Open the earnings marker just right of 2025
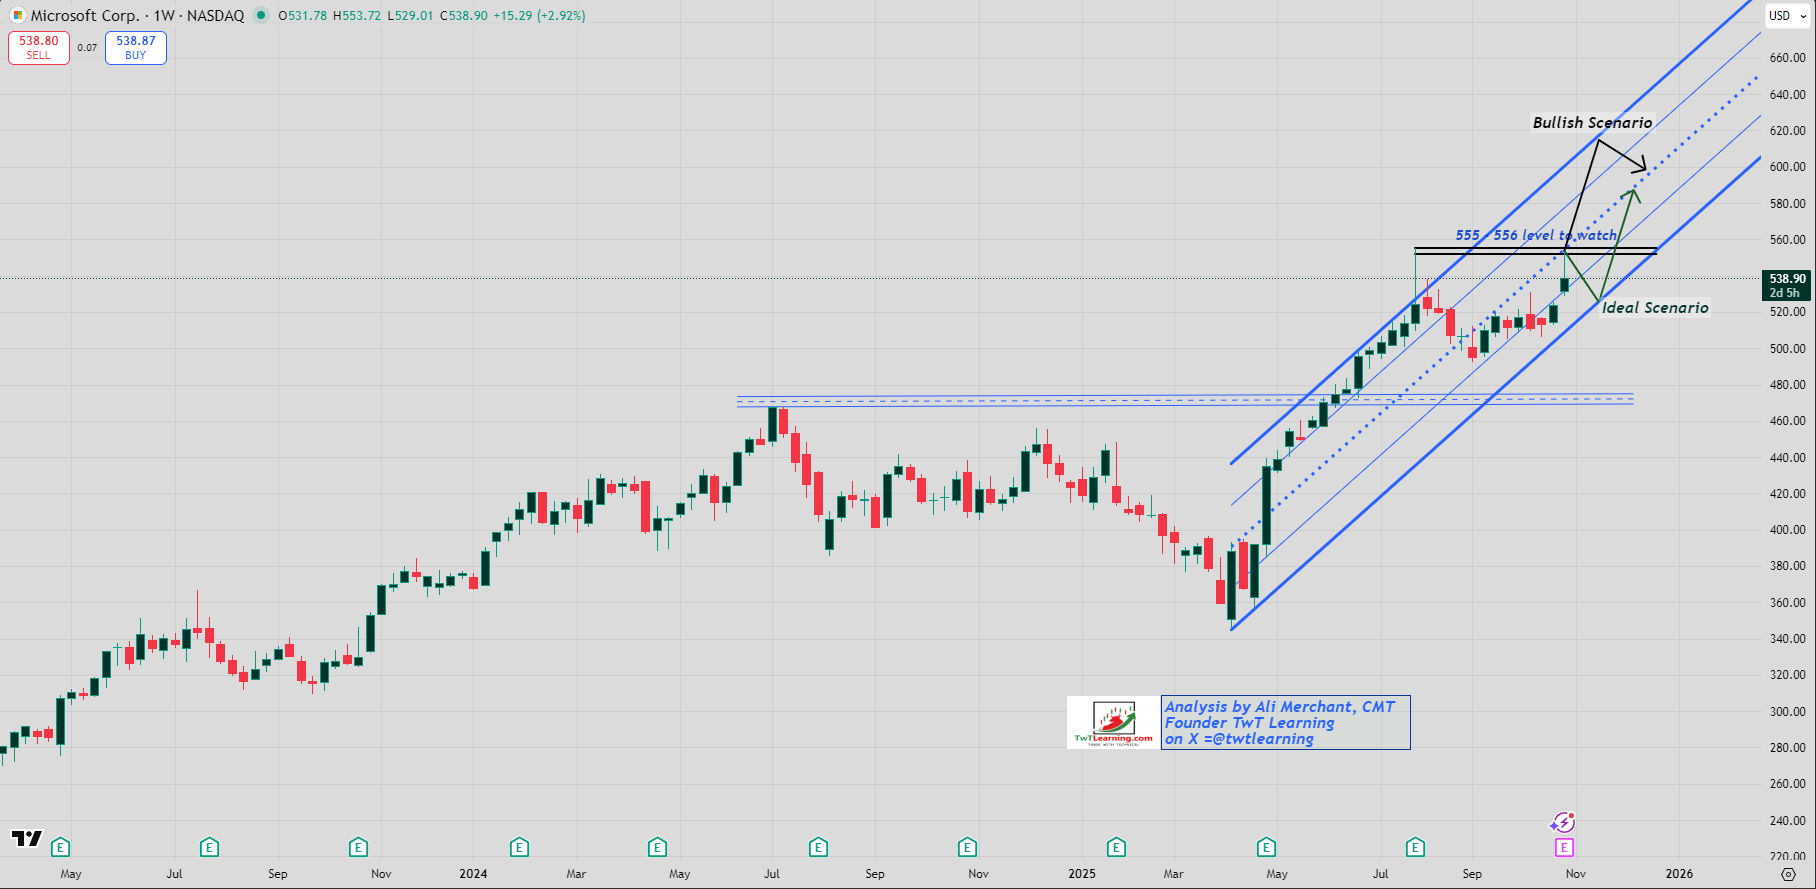The width and height of the screenshot is (1816, 889). 1116,848
